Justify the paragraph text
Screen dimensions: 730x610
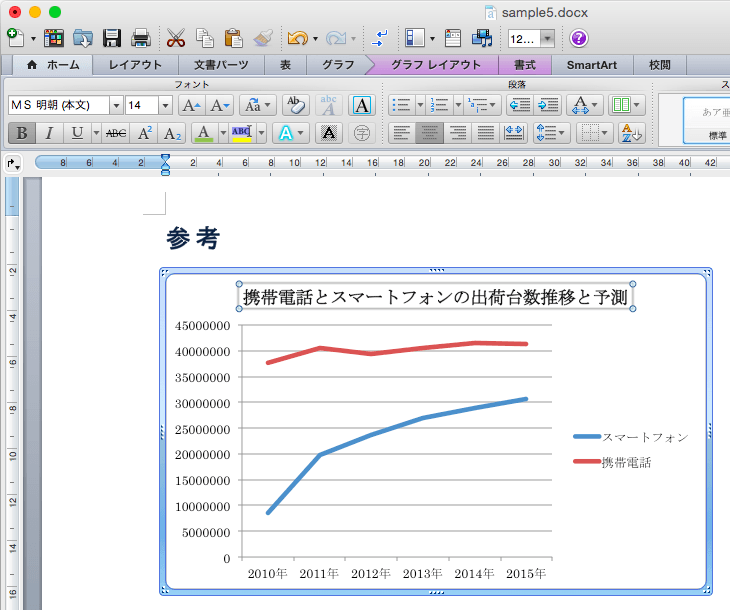pos(486,133)
